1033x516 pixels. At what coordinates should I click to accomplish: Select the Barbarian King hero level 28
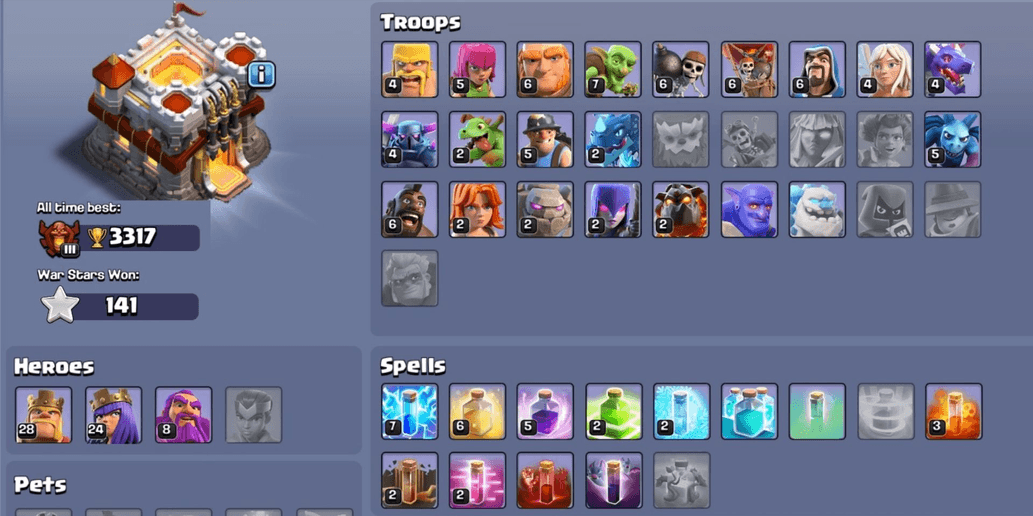click(x=44, y=415)
